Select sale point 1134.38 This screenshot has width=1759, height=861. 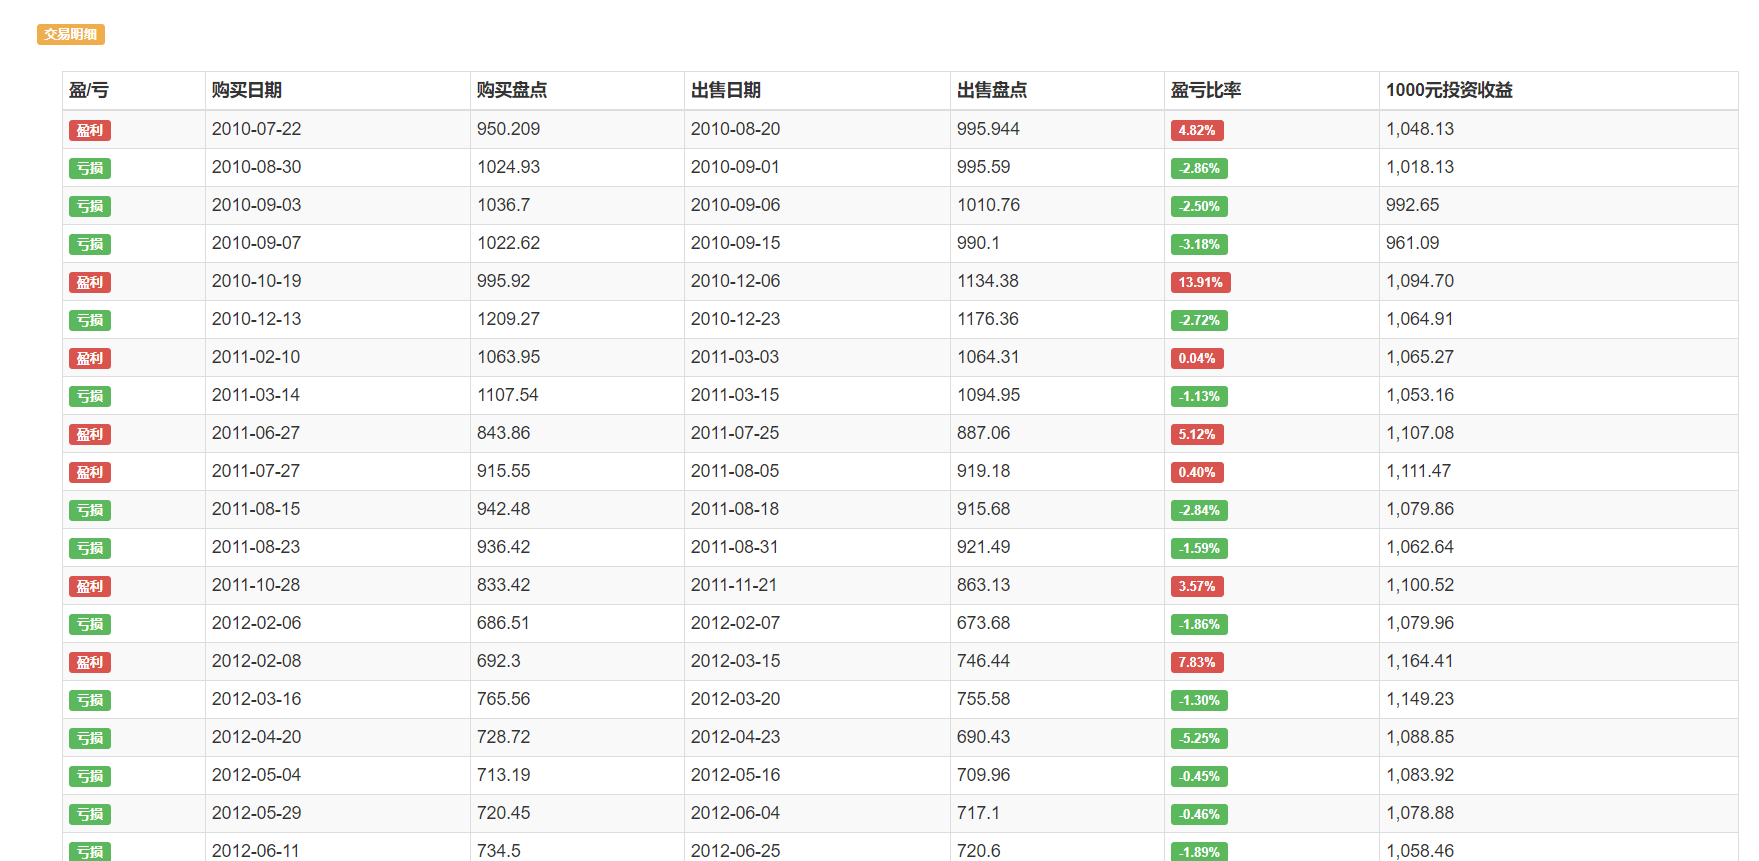pyautogui.click(x=988, y=281)
